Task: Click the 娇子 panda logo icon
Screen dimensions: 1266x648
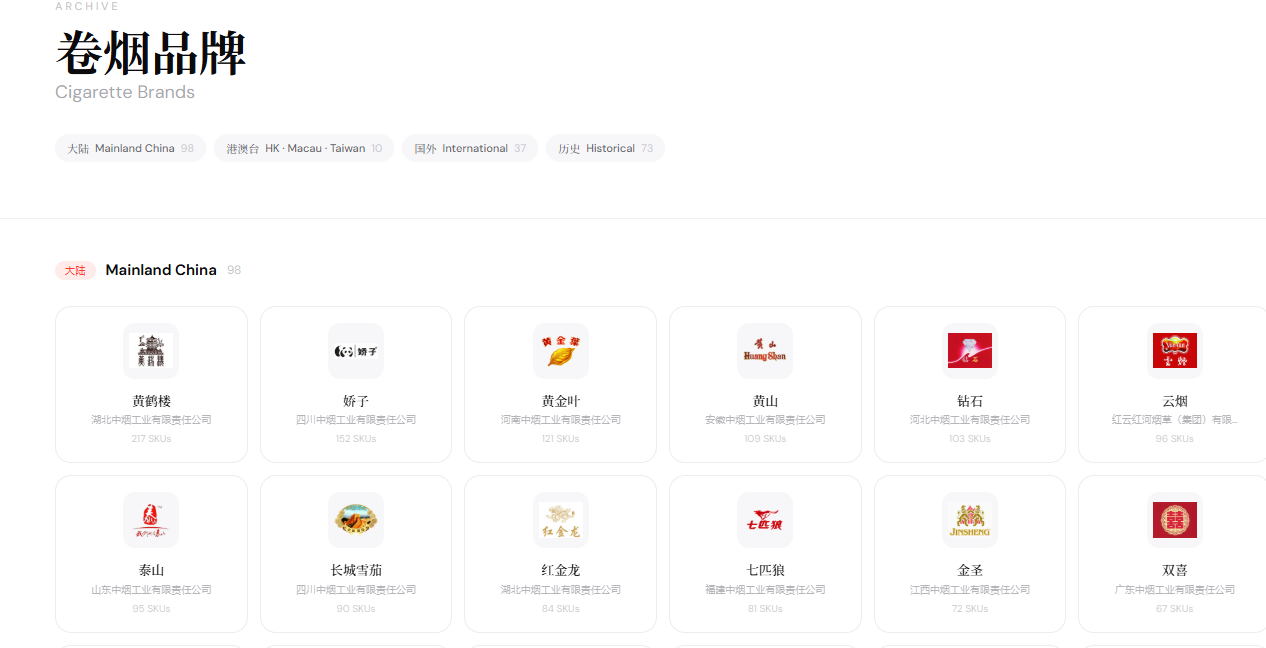Action: point(356,351)
